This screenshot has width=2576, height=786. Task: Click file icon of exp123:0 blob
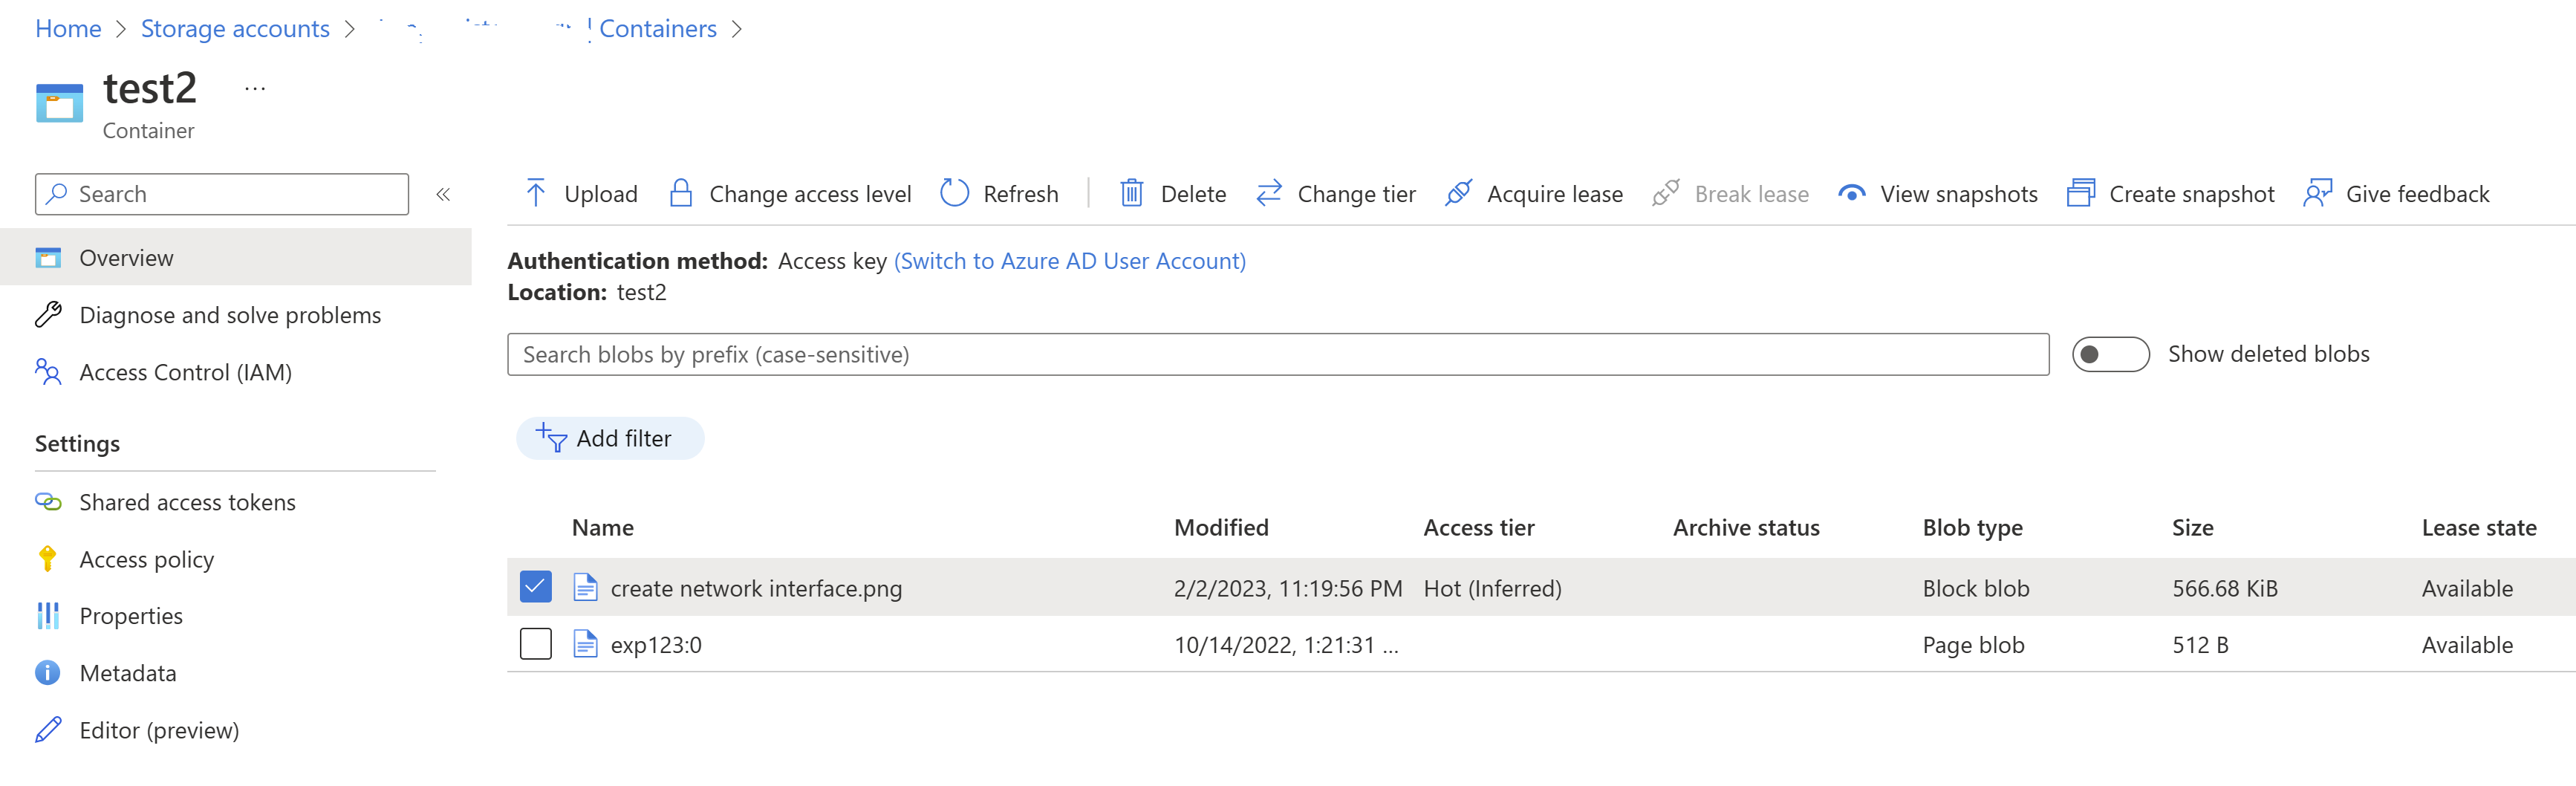coord(586,645)
